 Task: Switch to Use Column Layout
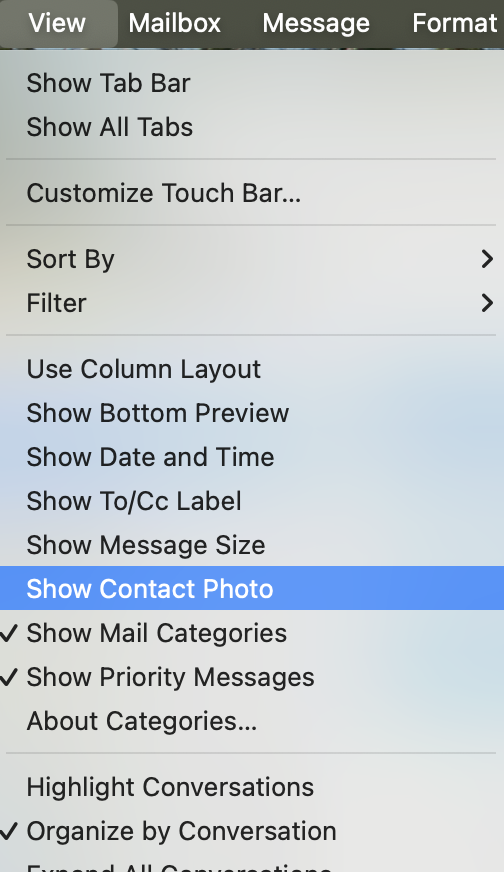[252, 369]
